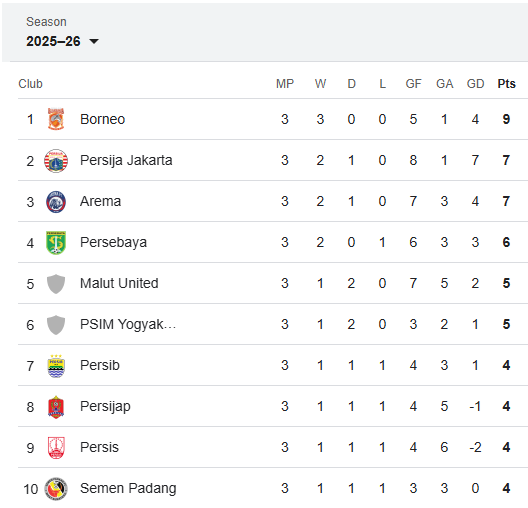Open the Persija Jakarta team link
The width and height of the screenshot is (528, 508).
pyautogui.click(x=126, y=160)
